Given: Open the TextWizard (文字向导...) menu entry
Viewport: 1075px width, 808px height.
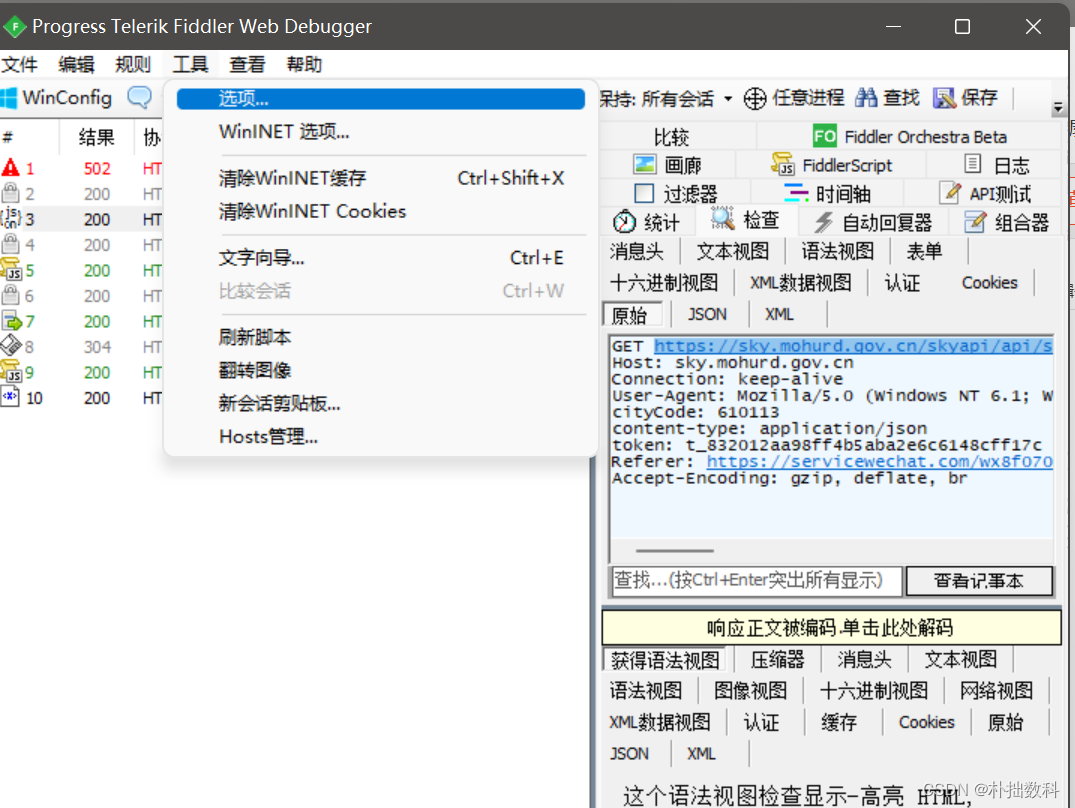Looking at the screenshot, I should coord(381,258).
